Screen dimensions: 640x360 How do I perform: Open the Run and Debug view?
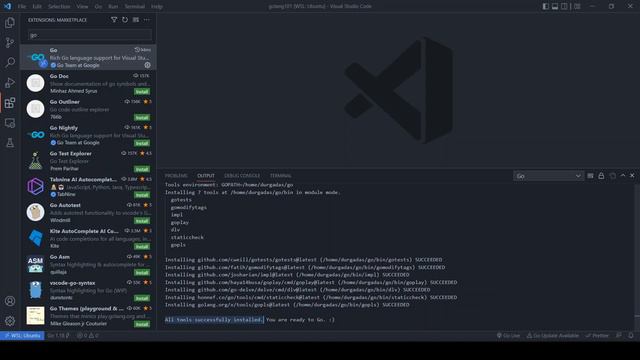click(10, 82)
